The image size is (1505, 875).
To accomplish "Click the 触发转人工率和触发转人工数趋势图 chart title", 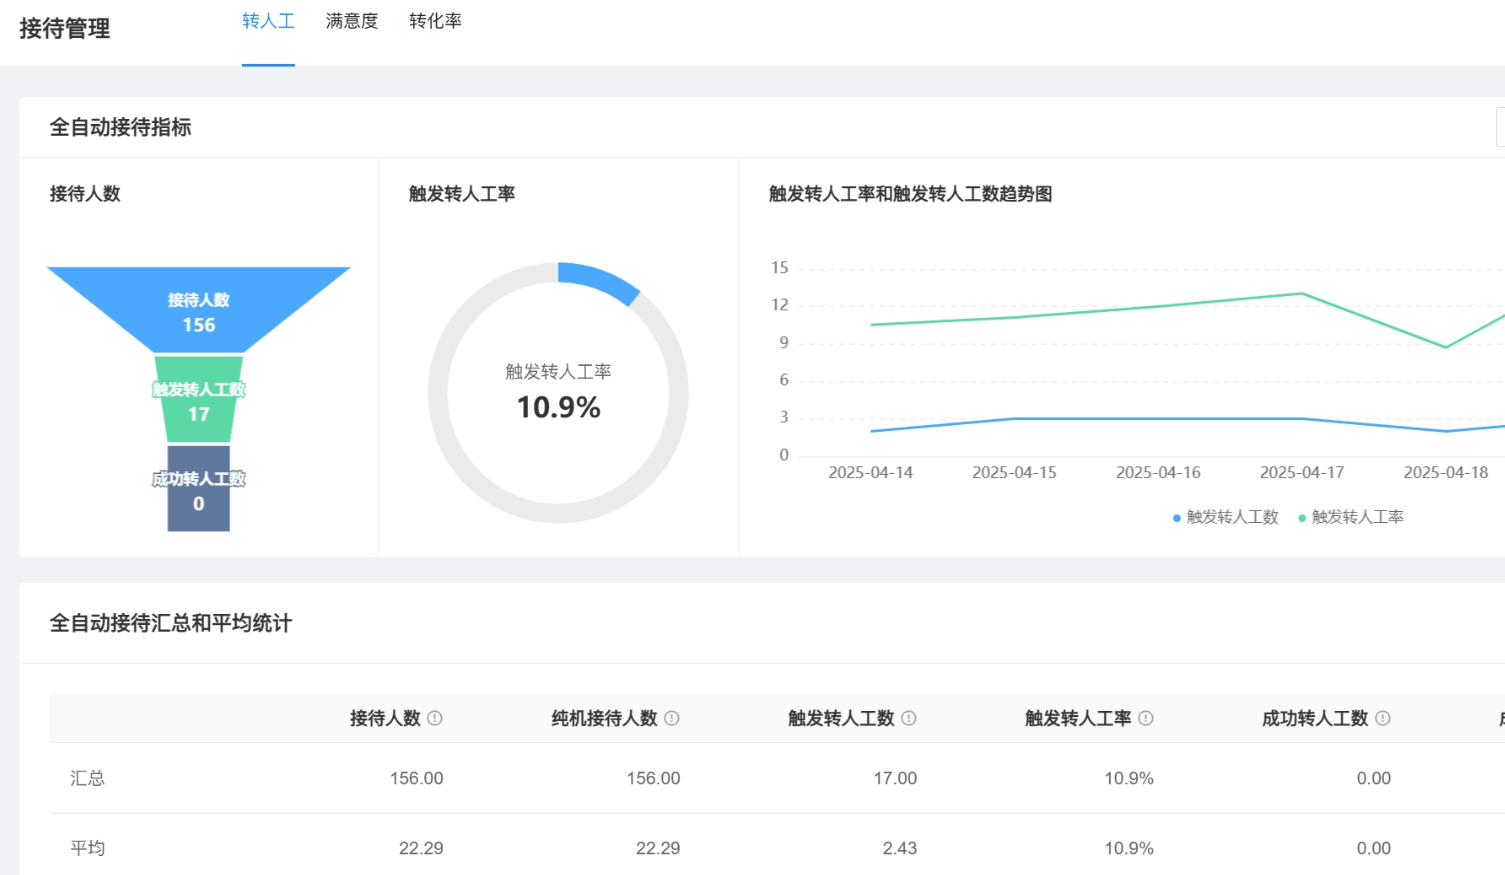I will (x=910, y=194).
